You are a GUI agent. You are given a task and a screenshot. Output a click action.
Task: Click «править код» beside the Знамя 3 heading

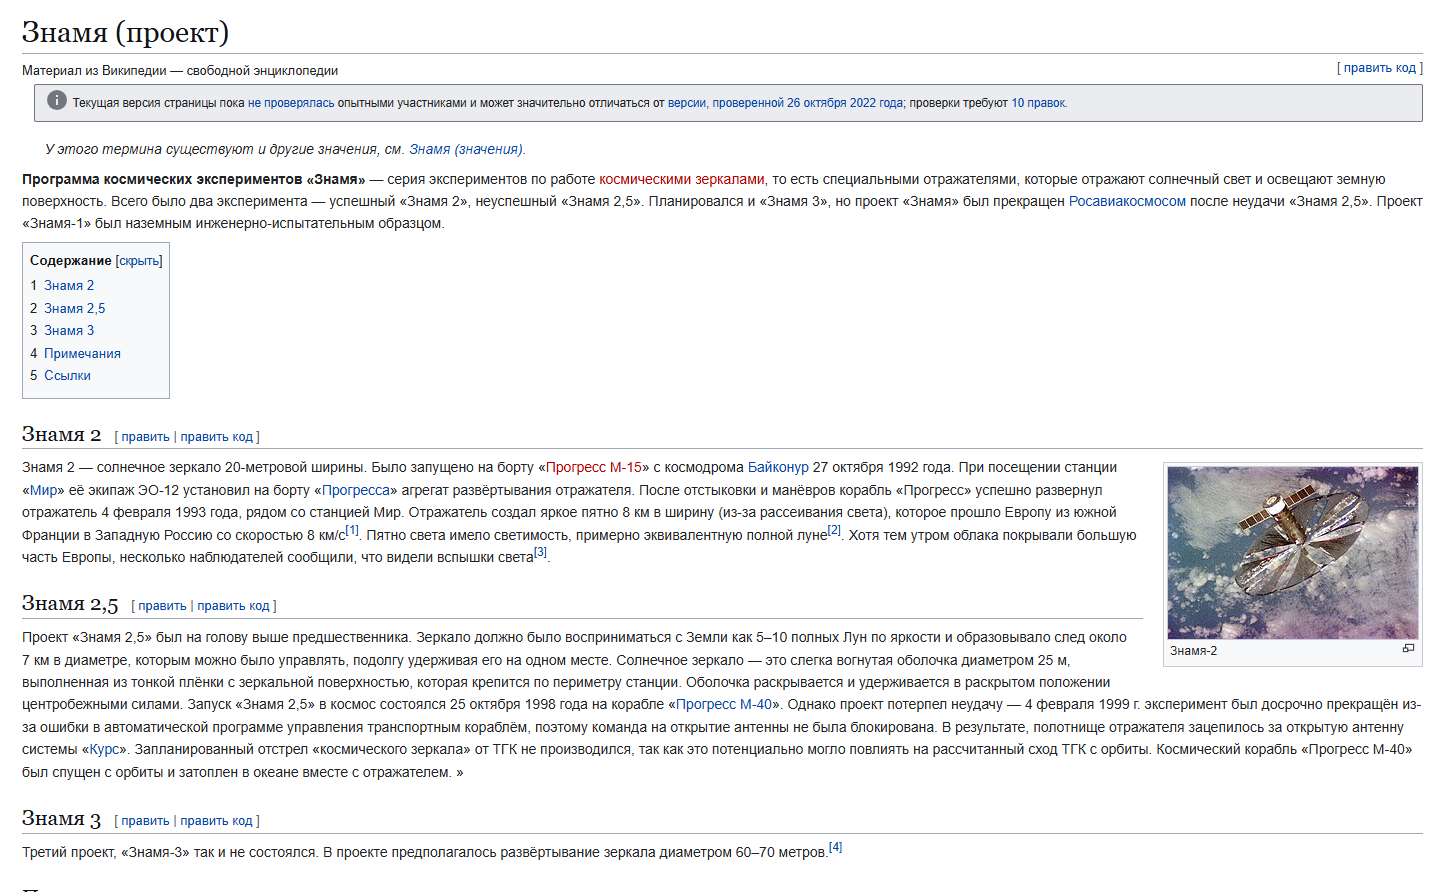217,821
